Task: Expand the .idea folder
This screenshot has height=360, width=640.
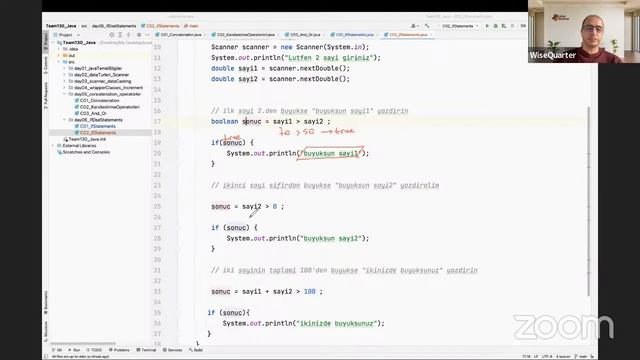Action: pyautogui.click(x=59, y=49)
